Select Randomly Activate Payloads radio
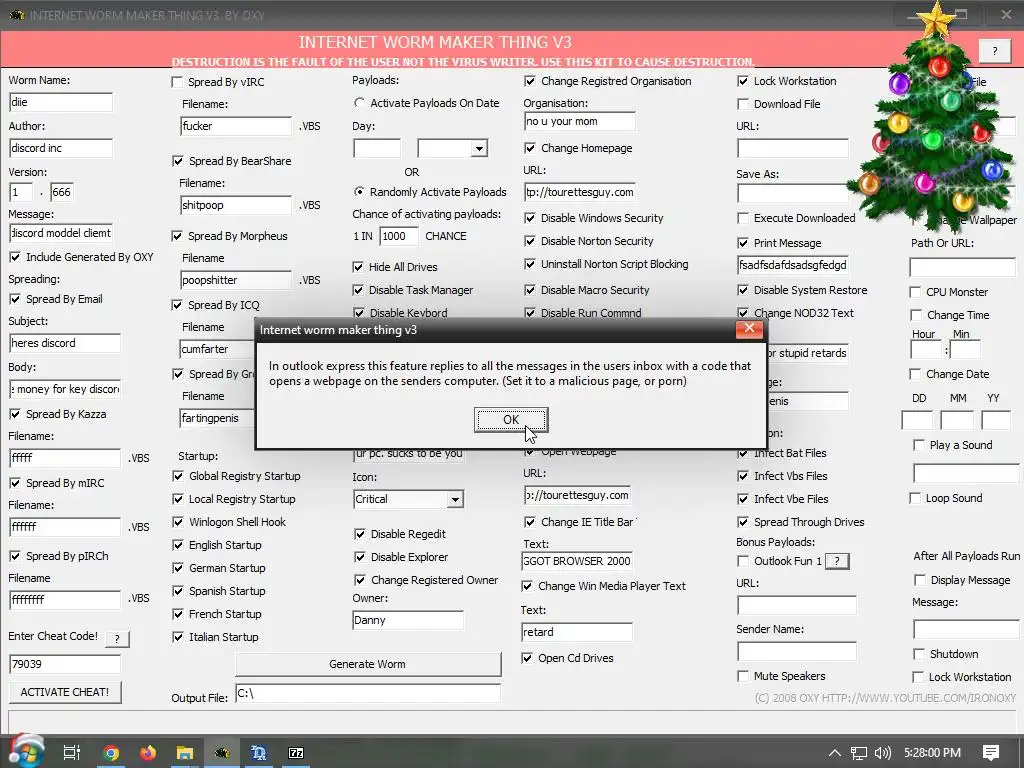This screenshot has width=1024, height=768. pyautogui.click(x=359, y=191)
